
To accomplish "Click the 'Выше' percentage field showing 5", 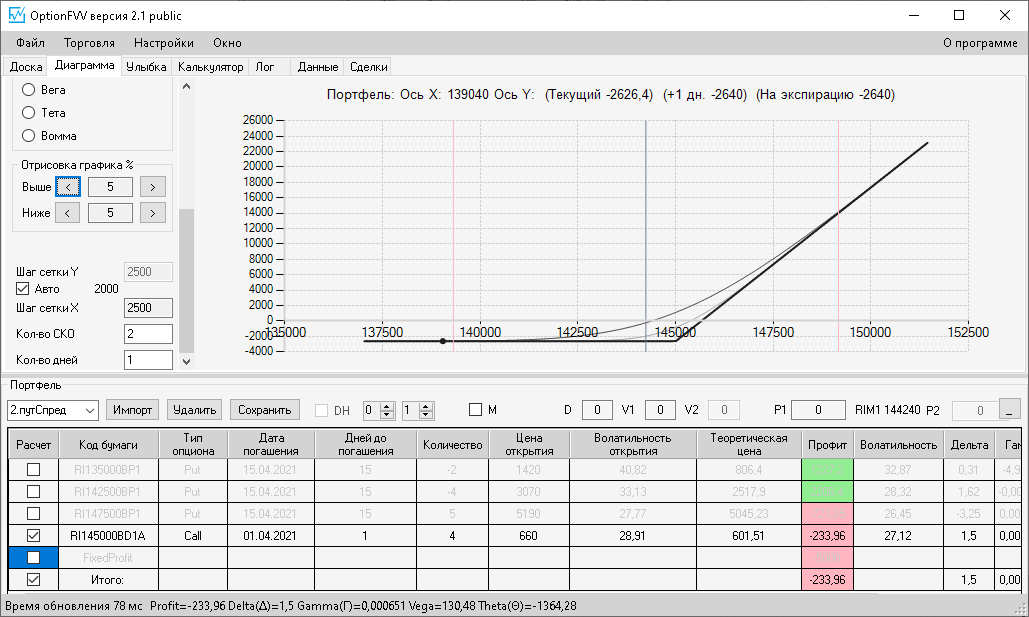I will tap(110, 187).
